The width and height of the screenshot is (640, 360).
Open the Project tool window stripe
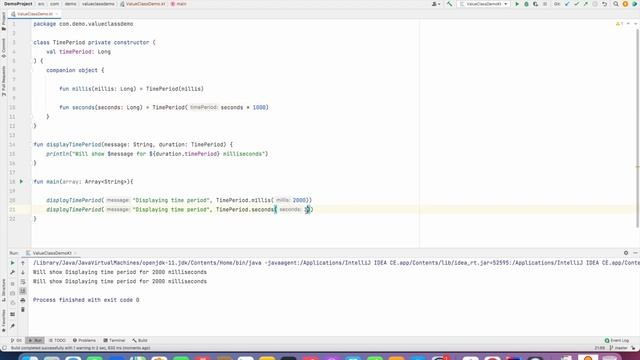tap(4, 21)
